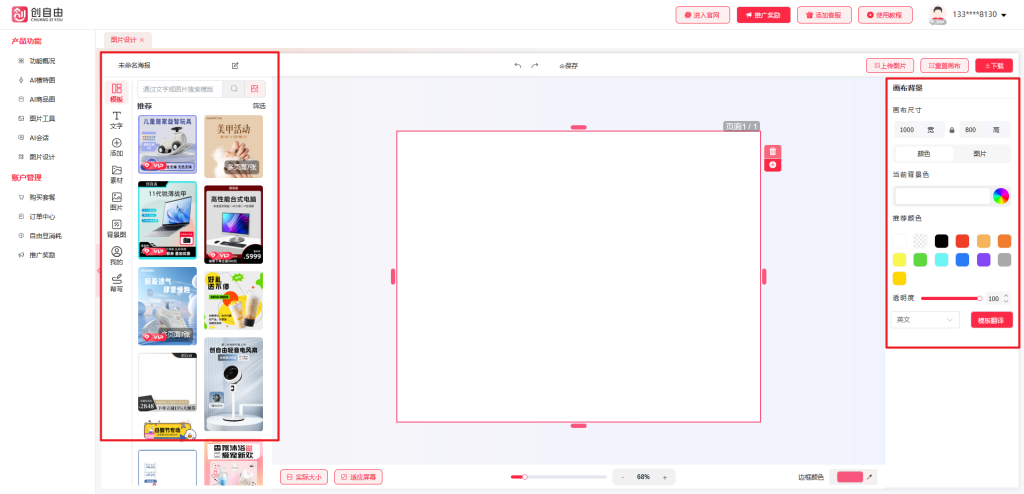Viewport: 1024px width, 494px height.
Task: Open the 筛选 filter options
Action: [259, 106]
